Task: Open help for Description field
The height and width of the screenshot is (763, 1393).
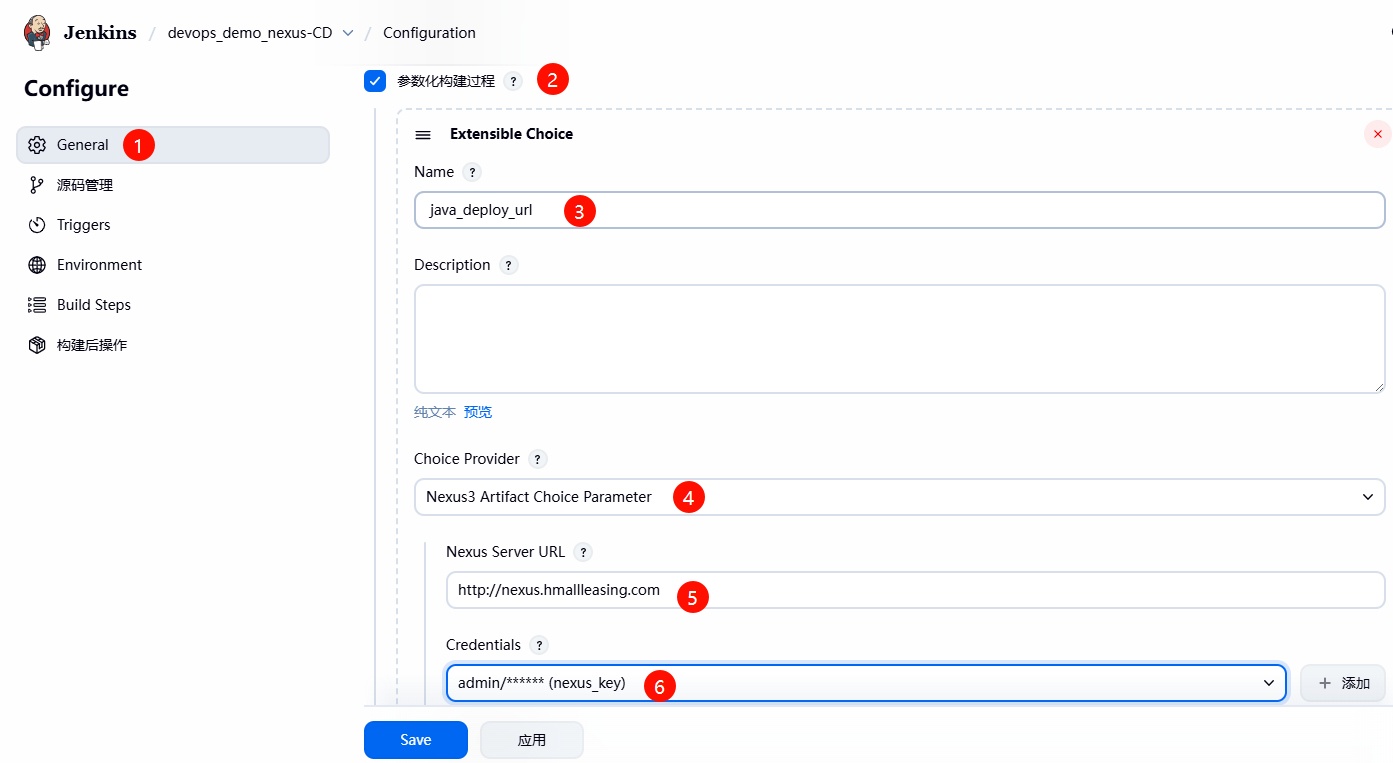Action: coord(509,265)
